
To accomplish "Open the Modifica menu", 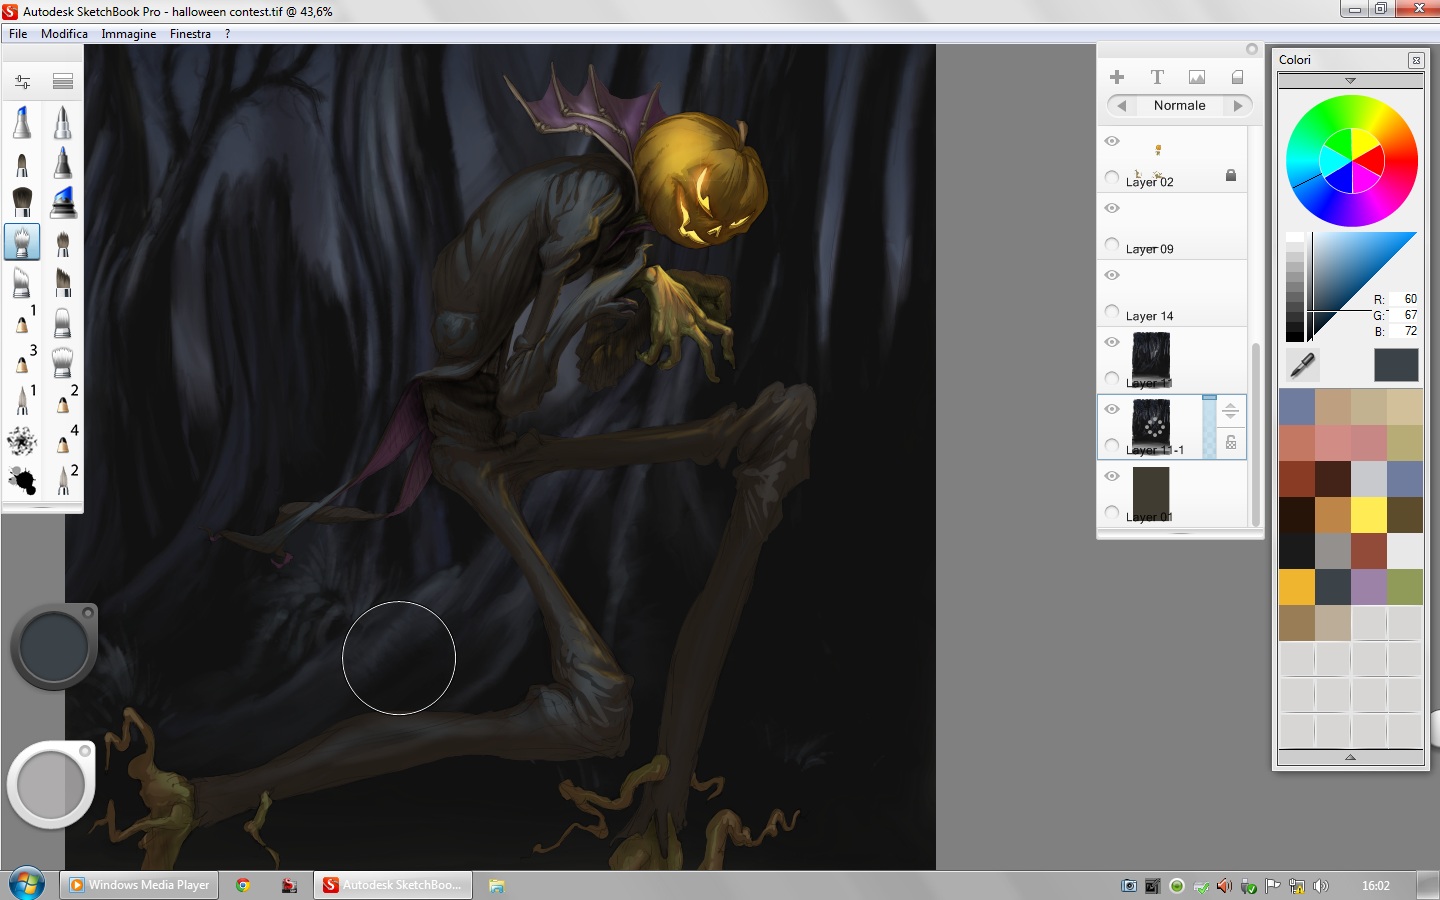I will [64, 33].
